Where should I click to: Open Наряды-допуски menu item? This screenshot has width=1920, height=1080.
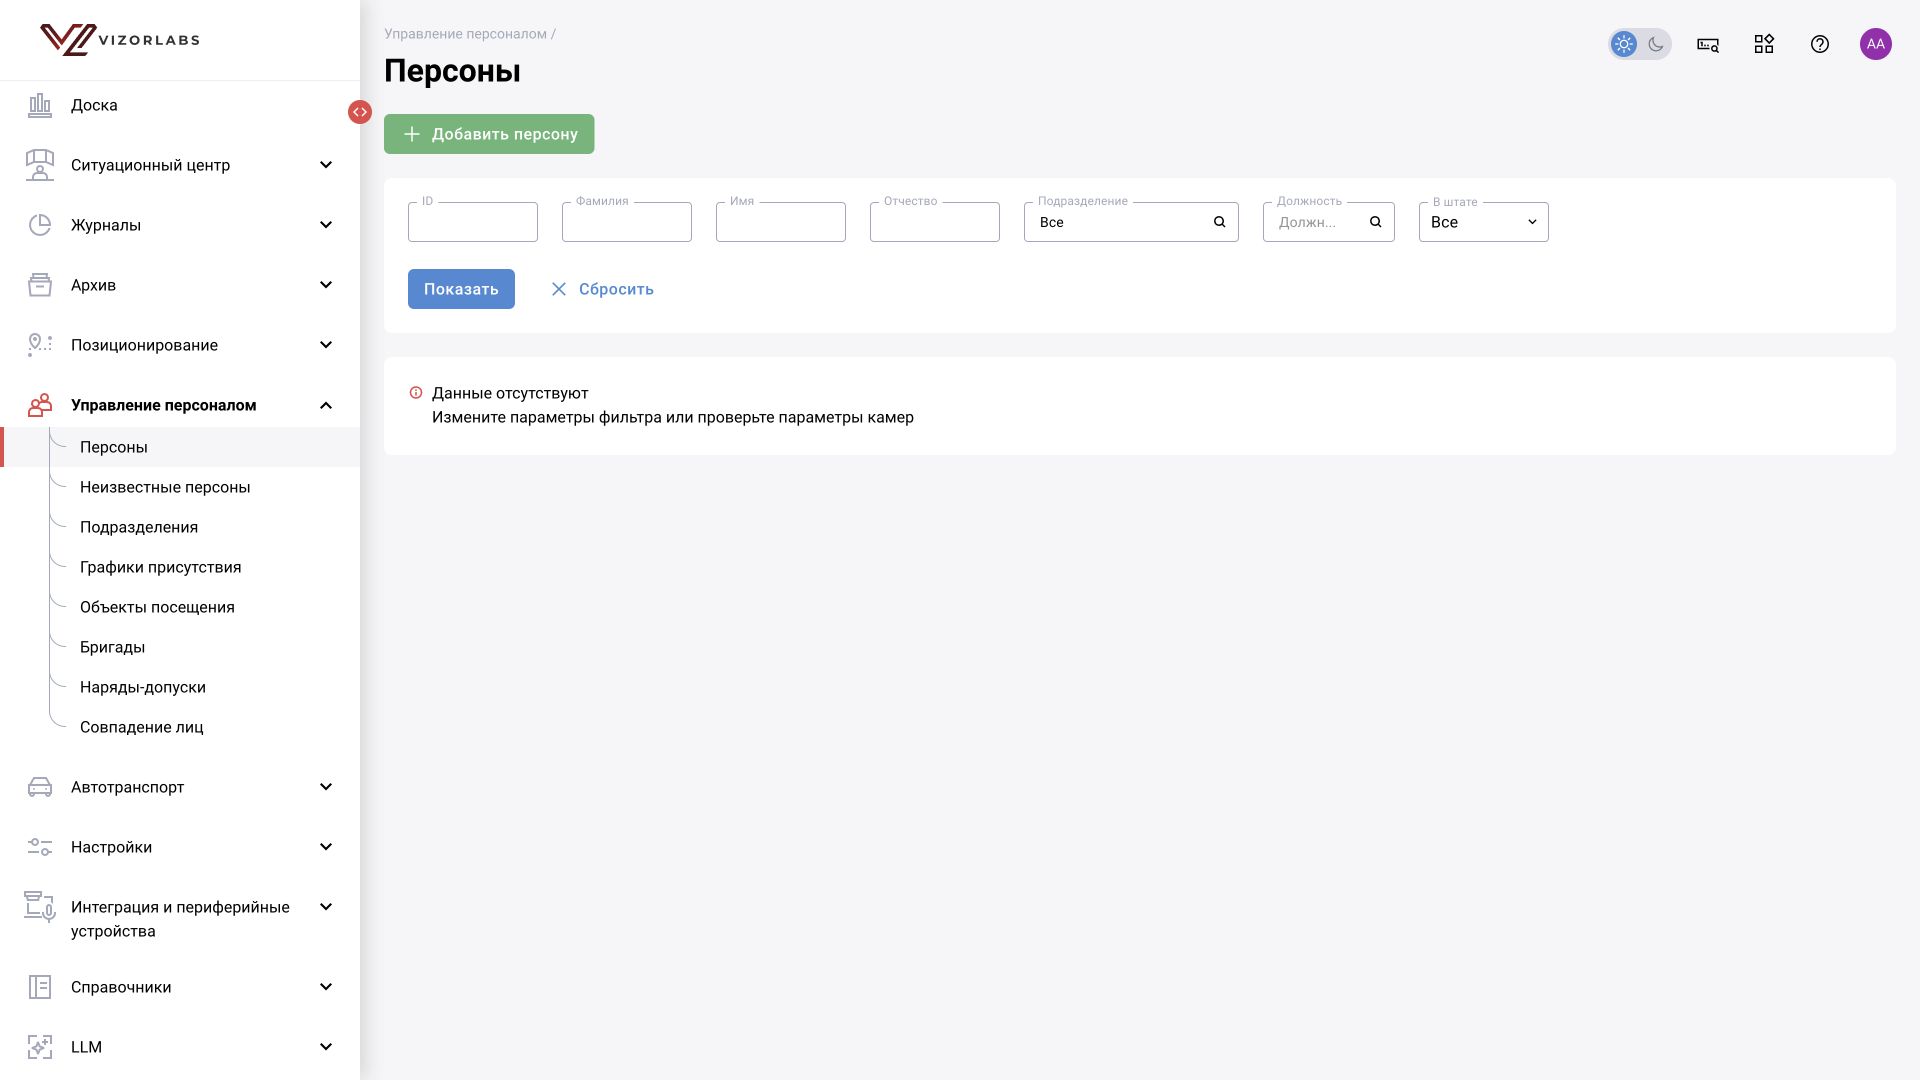click(180, 687)
